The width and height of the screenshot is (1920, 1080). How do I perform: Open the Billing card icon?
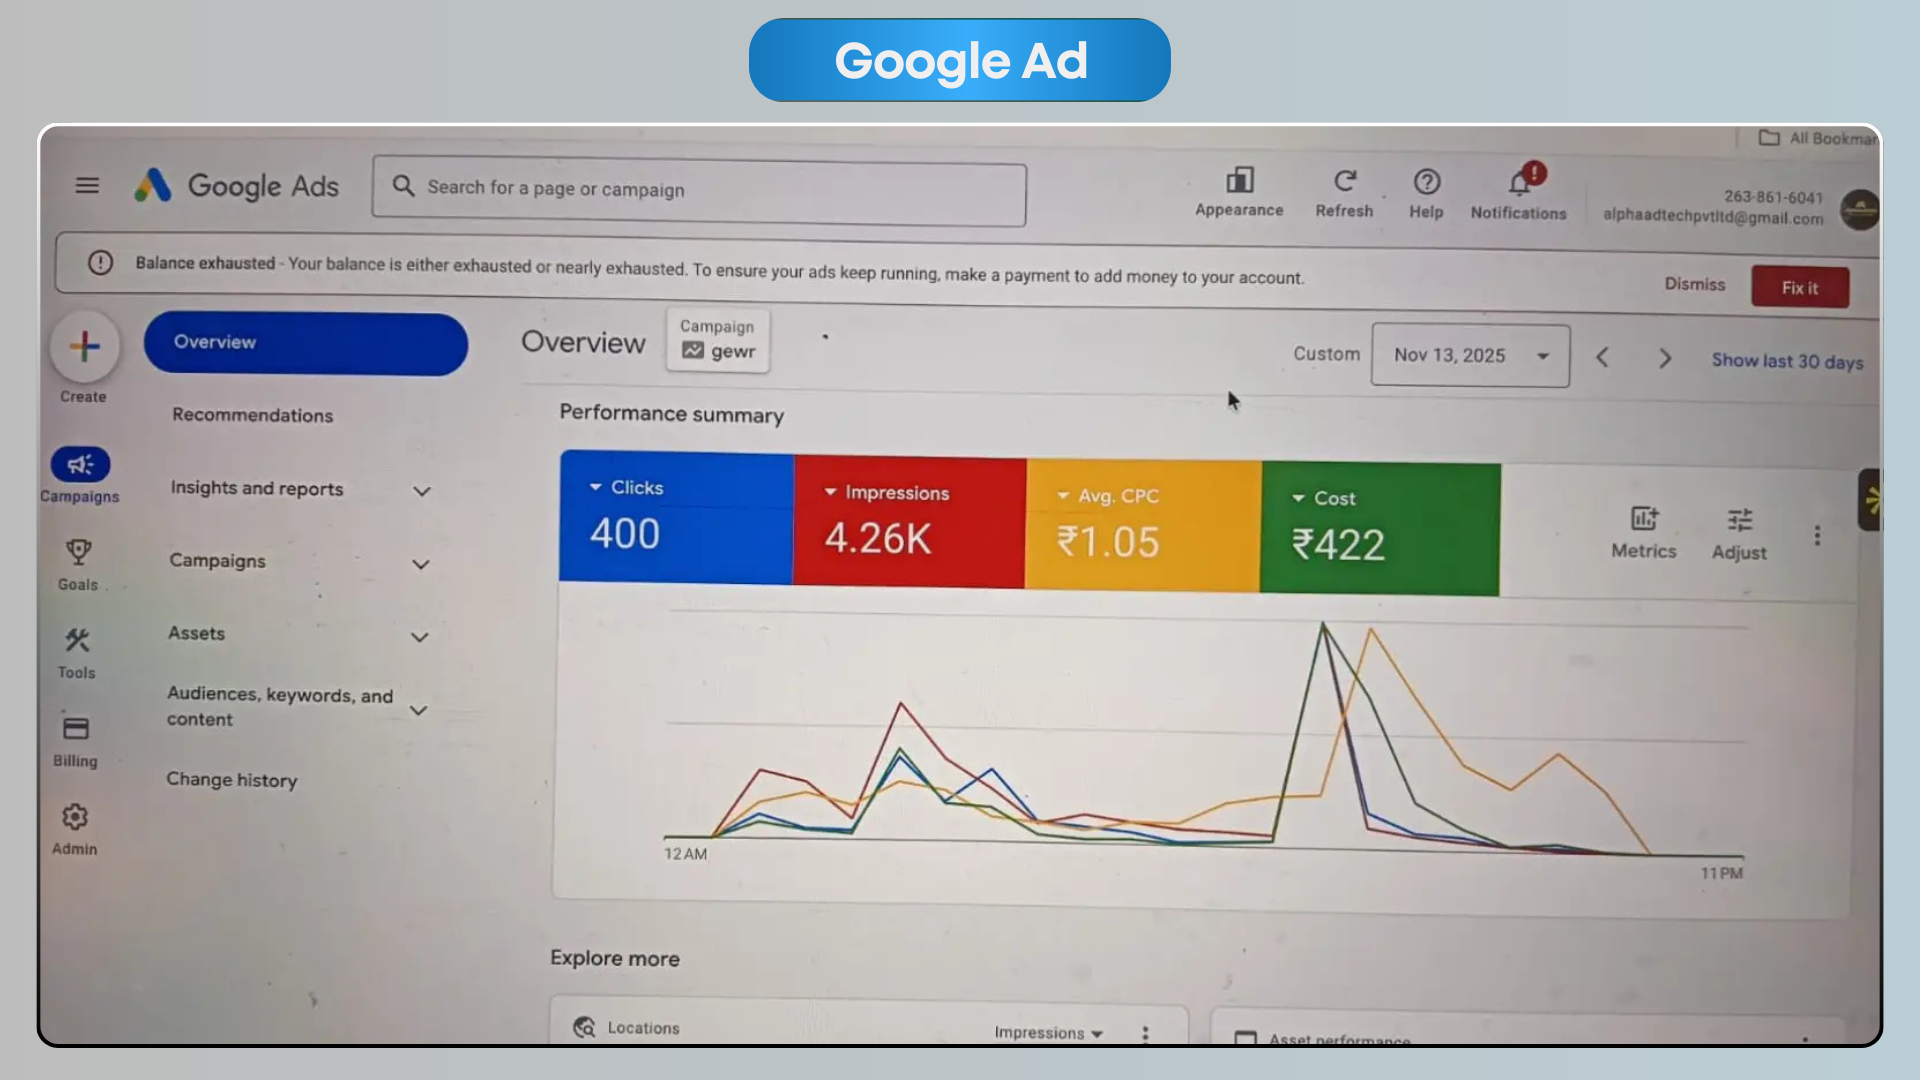tap(76, 729)
